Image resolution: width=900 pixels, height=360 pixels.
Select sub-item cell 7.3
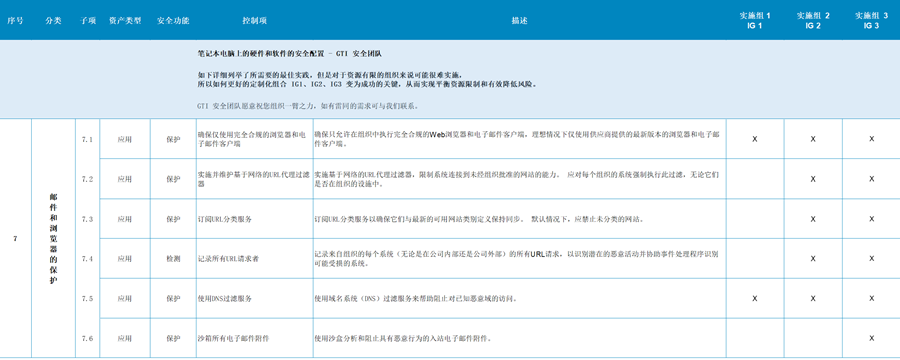click(87, 219)
